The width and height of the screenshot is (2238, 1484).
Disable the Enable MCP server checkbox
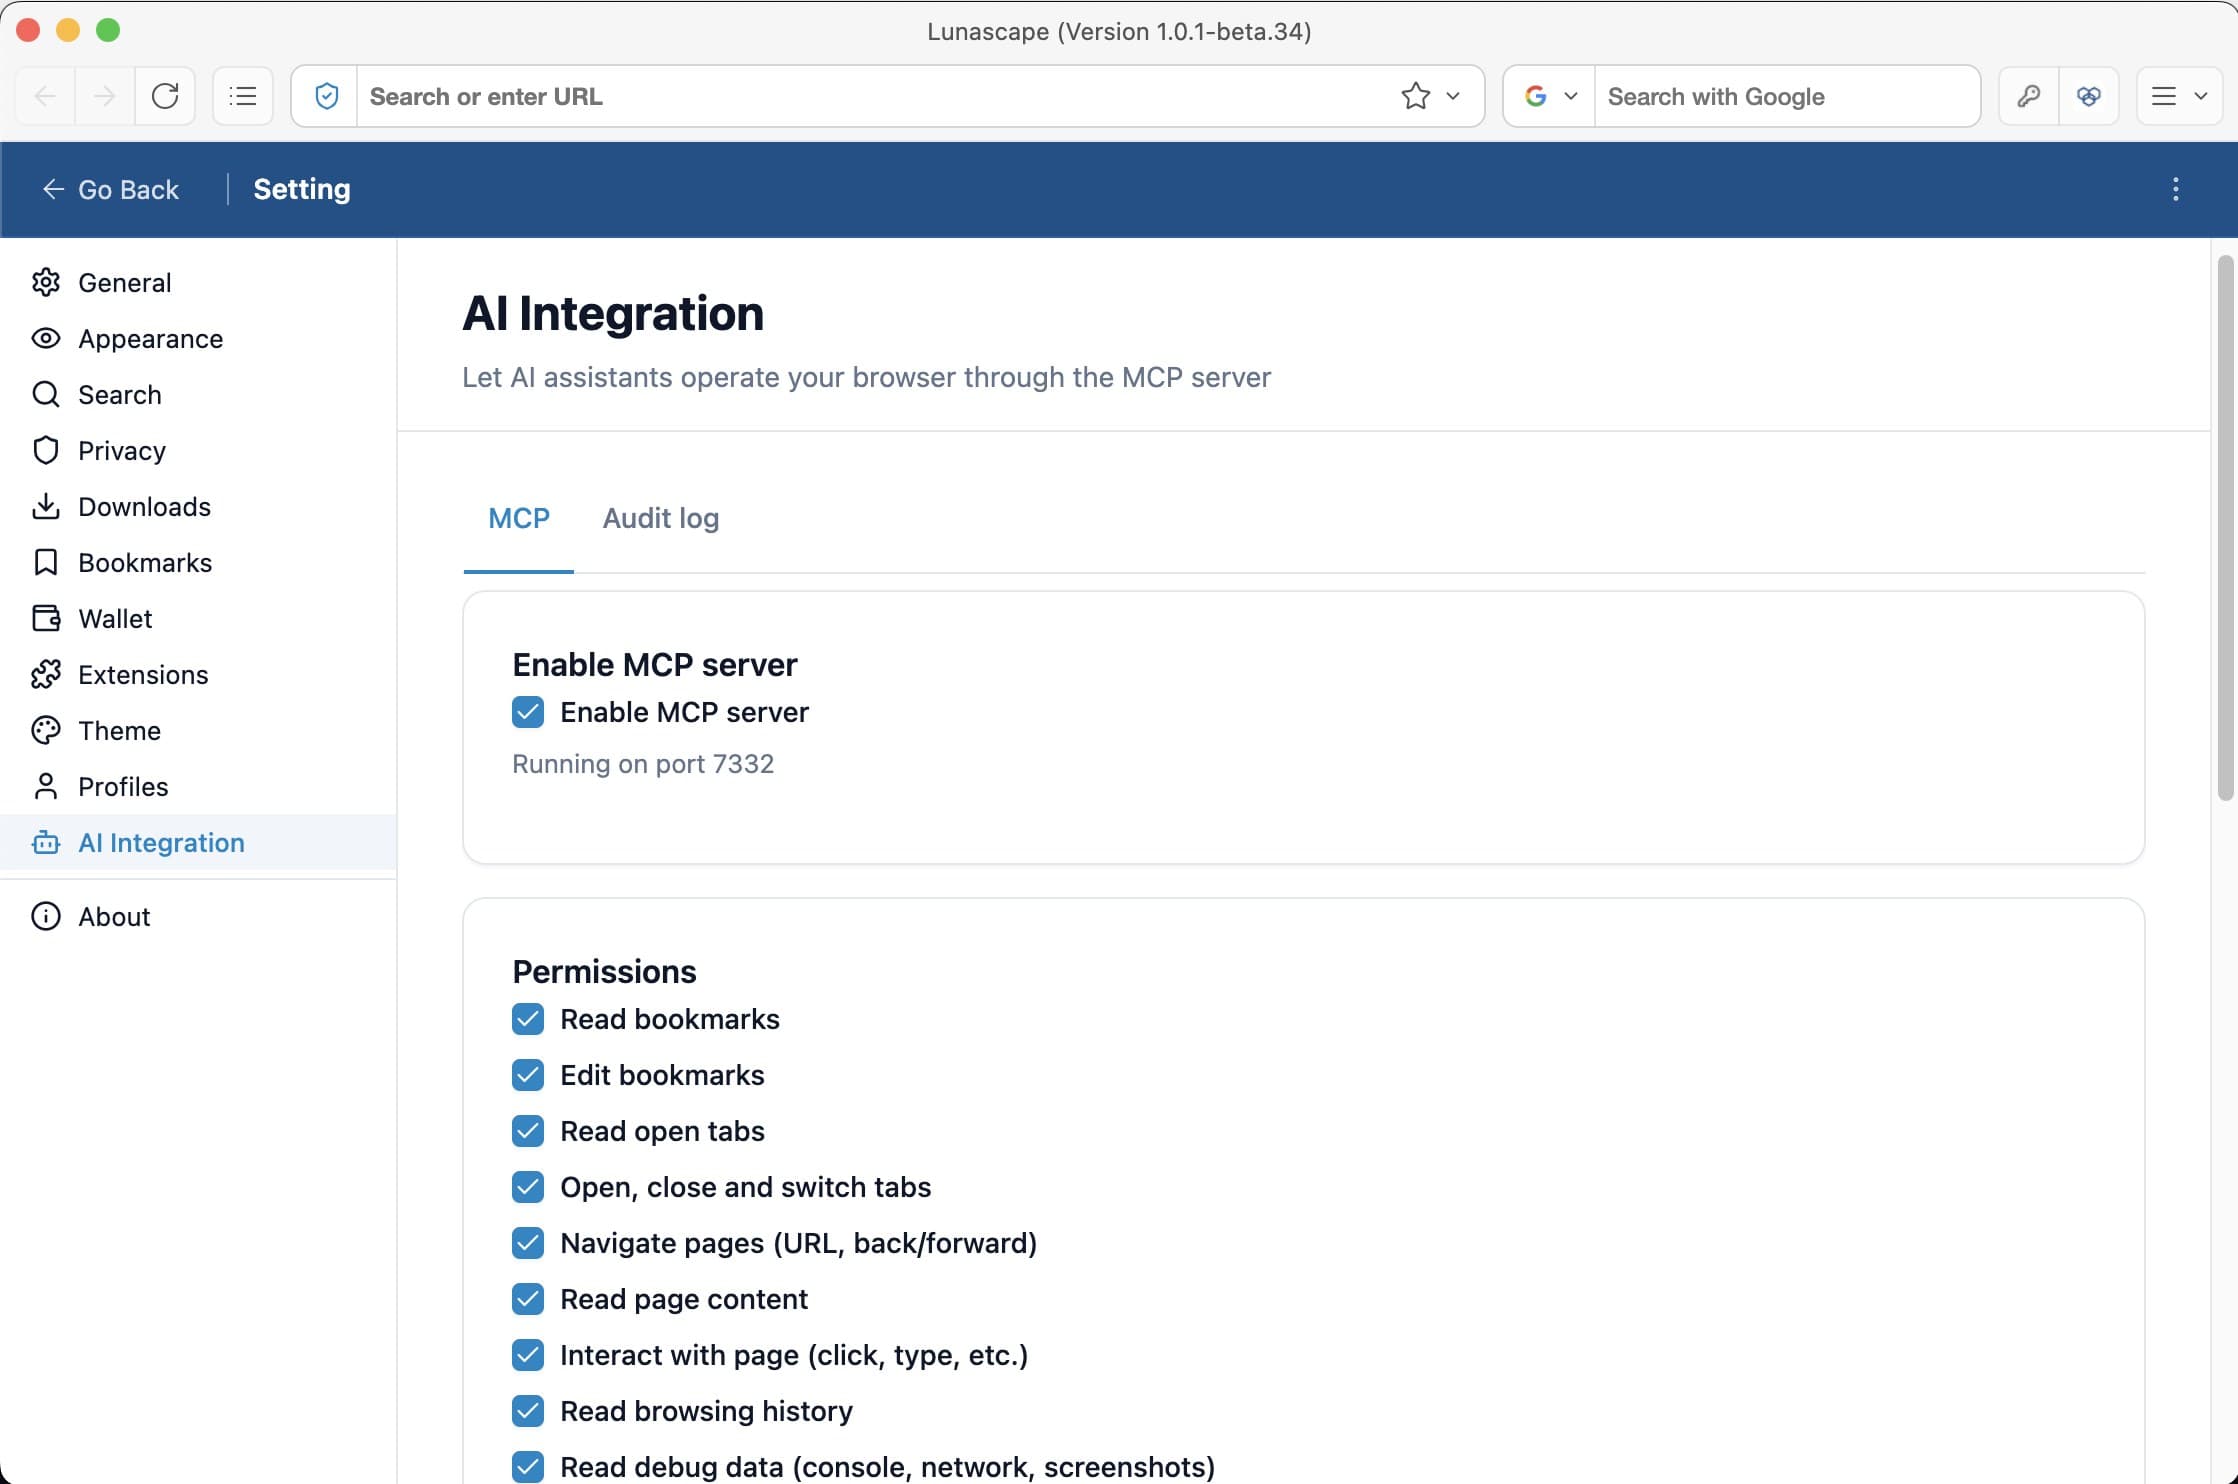[528, 712]
